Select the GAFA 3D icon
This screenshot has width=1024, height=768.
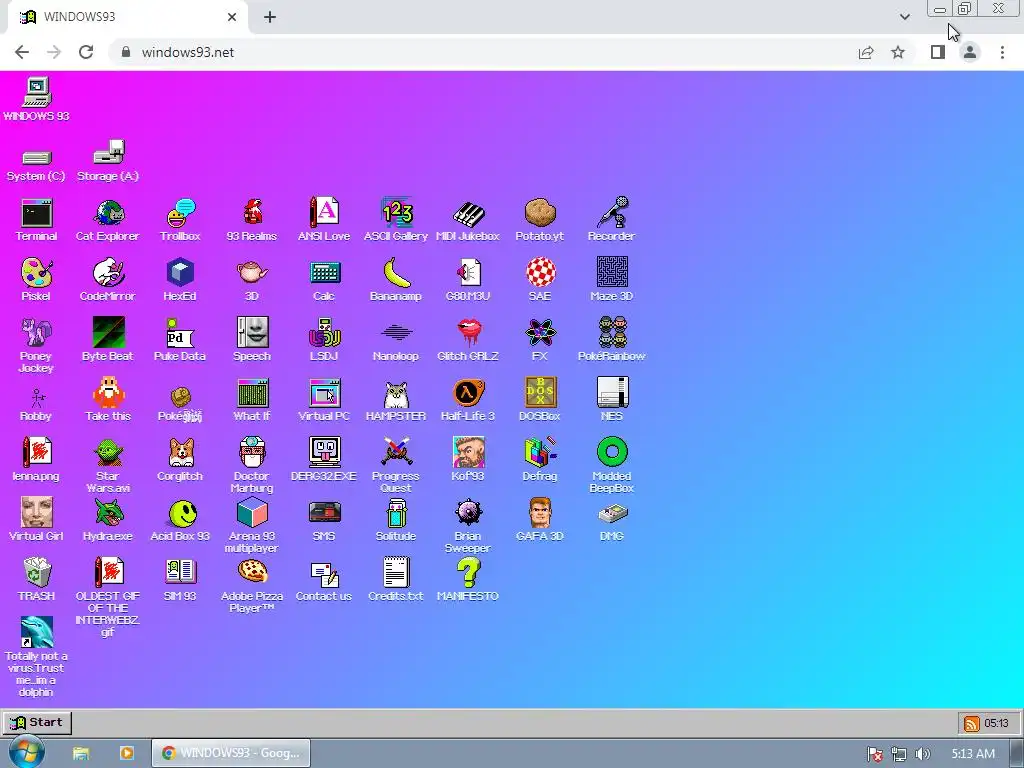tap(539, 520)
